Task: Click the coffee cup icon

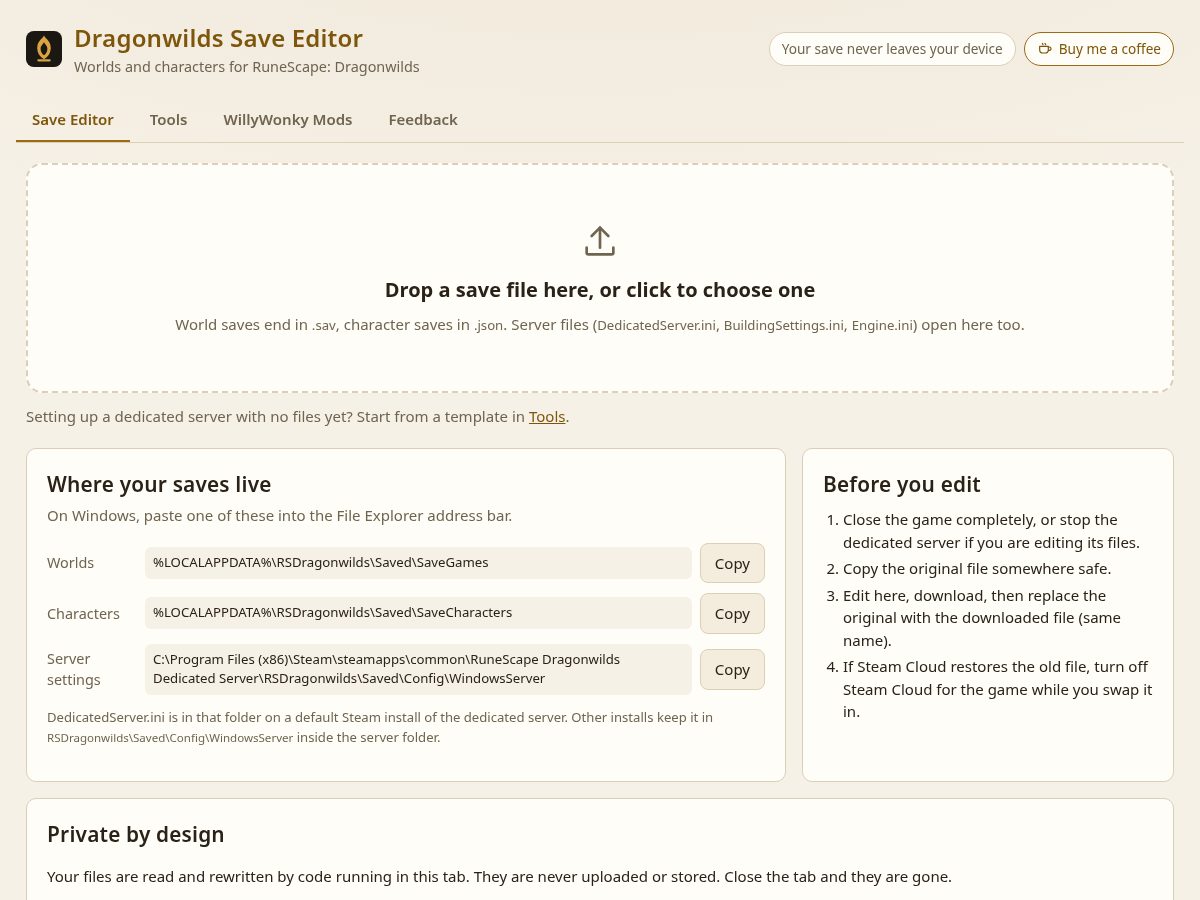Action: (x=1045, y=49)
